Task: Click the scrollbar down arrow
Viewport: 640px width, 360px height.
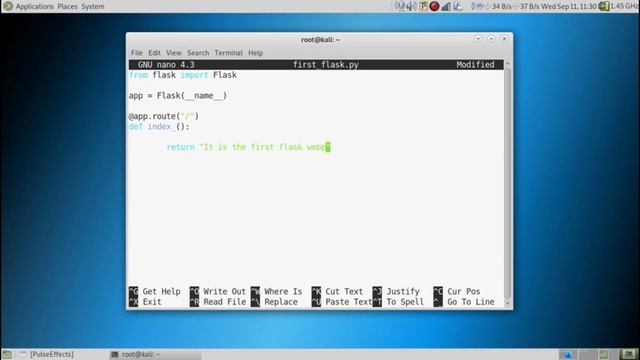Action: (x=507, y=303)
